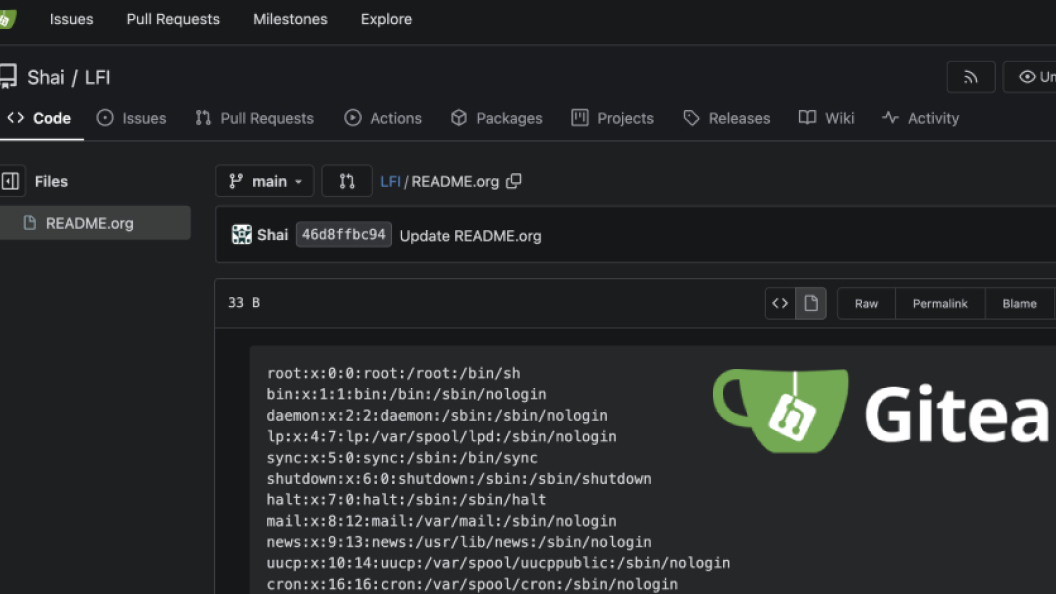Open the Update README.org commit message
The image size is (1056, 594).
tap(470, 236)
